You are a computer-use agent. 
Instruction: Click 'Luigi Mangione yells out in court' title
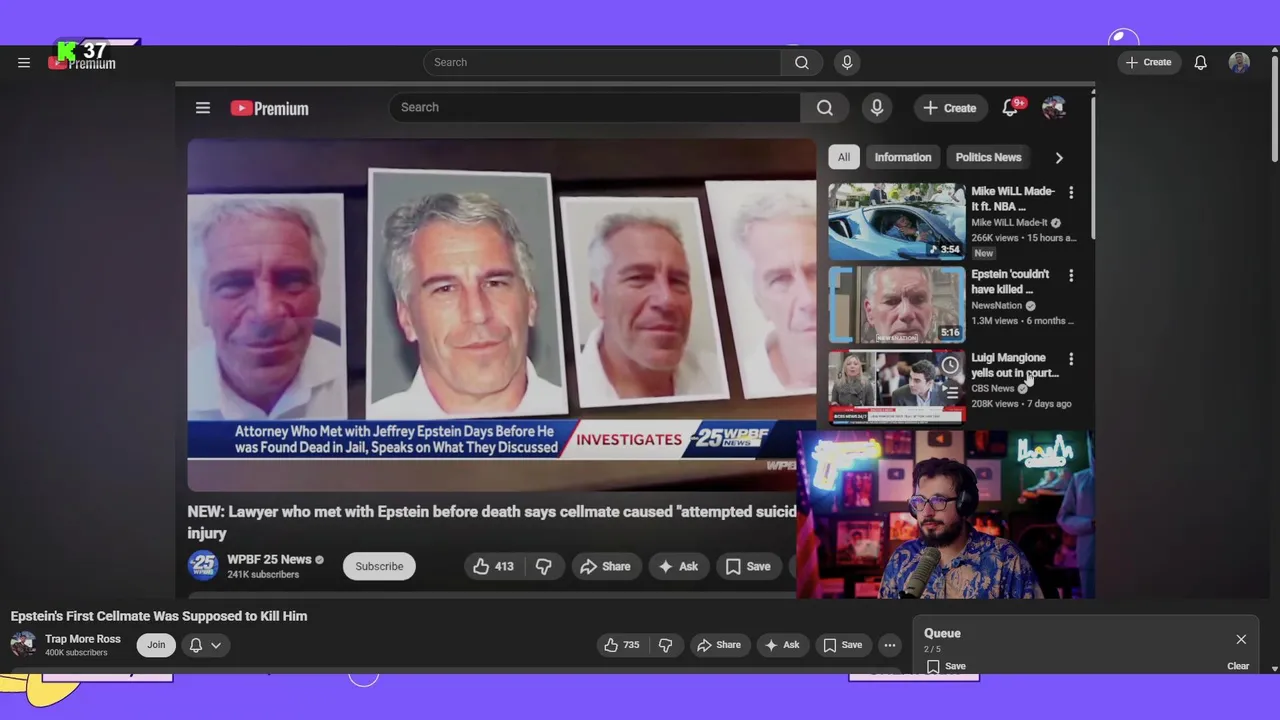(1014, 365)
